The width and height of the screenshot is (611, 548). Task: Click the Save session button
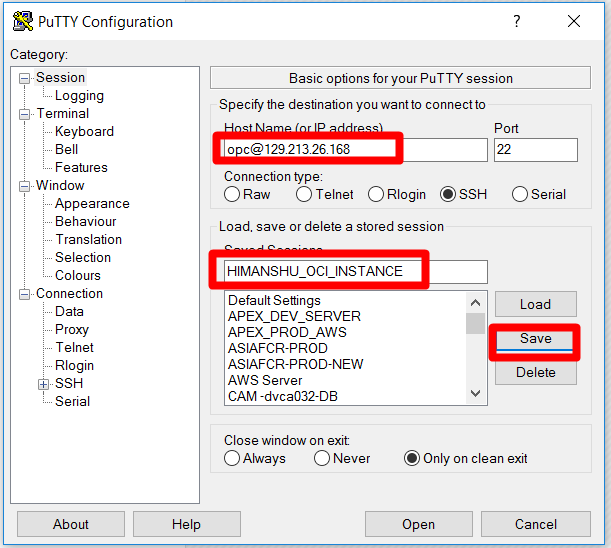pos(536,338)
